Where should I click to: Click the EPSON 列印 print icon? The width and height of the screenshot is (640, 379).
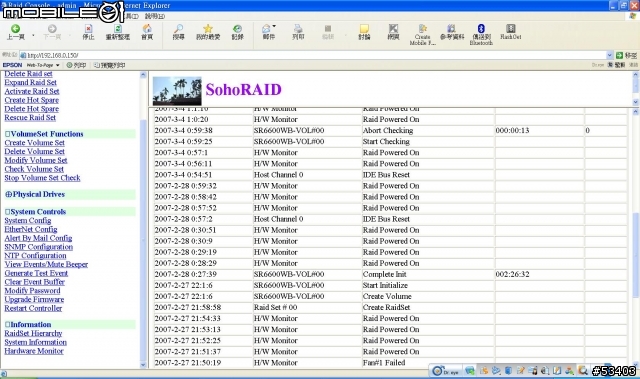coord(76,65)
